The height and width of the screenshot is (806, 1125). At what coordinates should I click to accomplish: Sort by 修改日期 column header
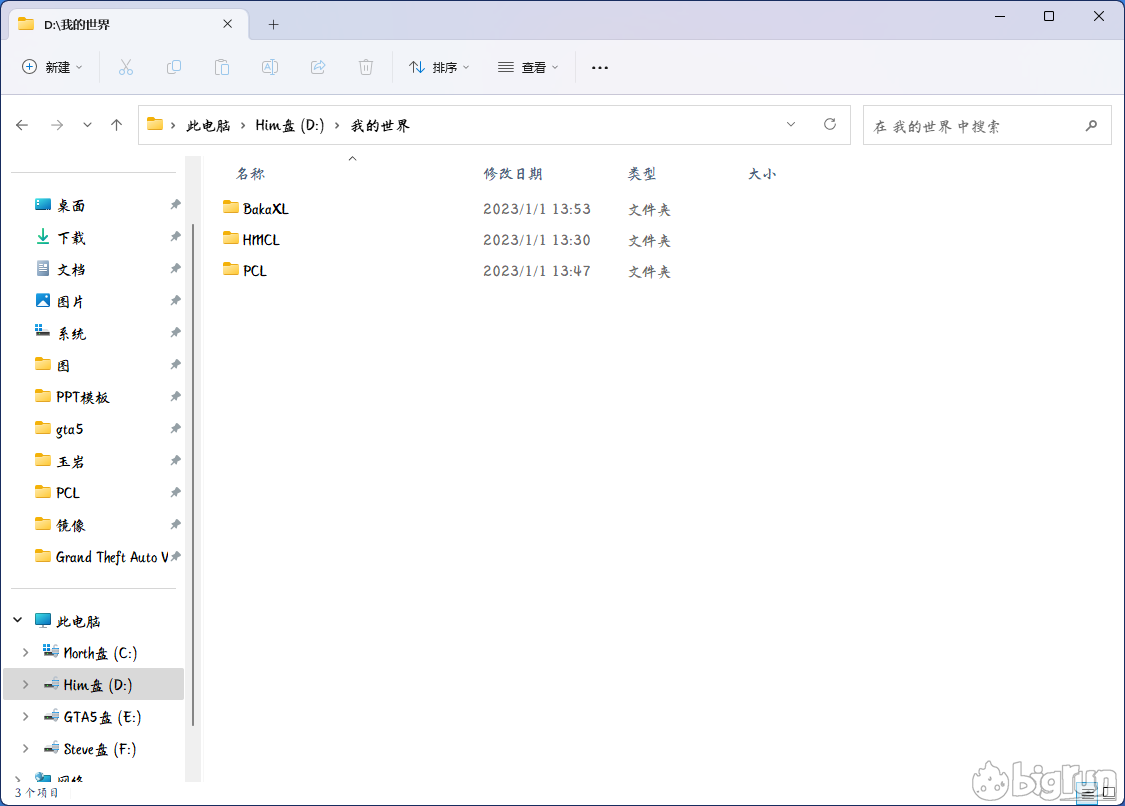point(513,174)
